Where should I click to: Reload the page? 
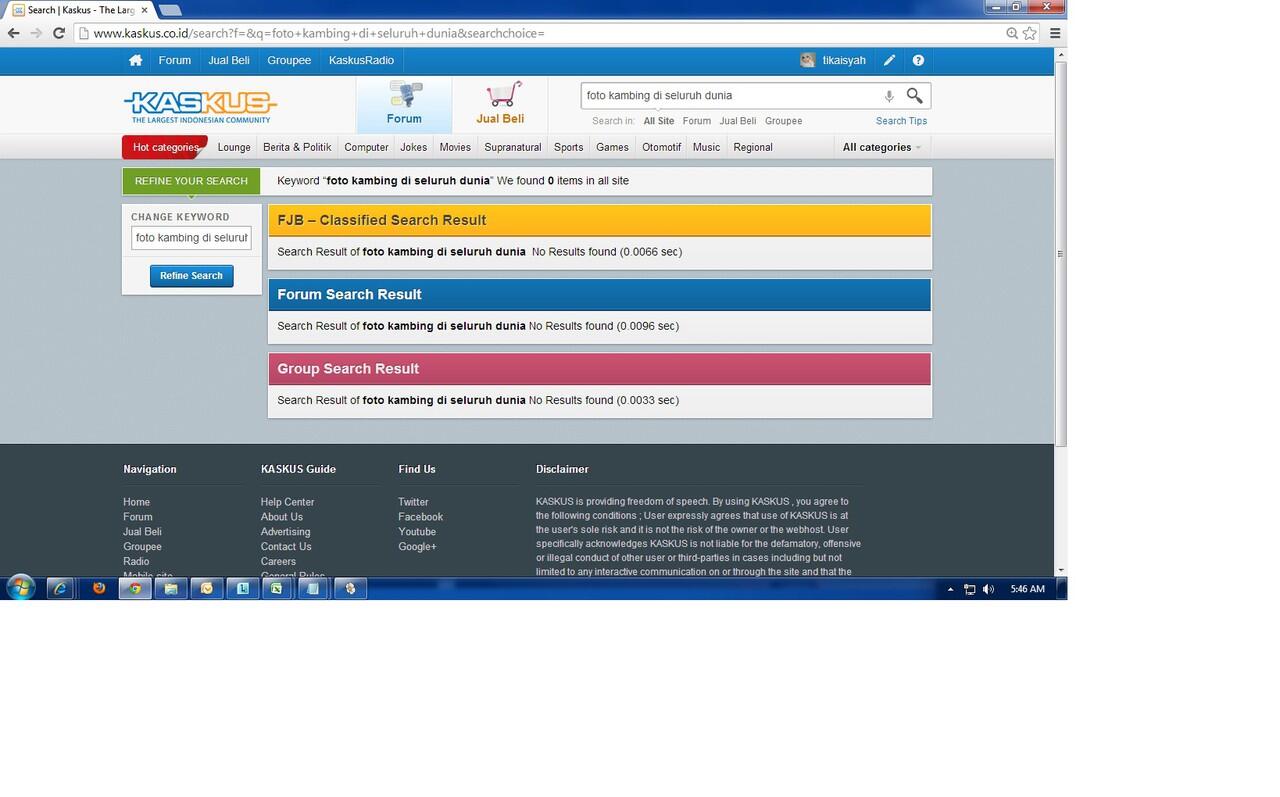coord(59,33)
